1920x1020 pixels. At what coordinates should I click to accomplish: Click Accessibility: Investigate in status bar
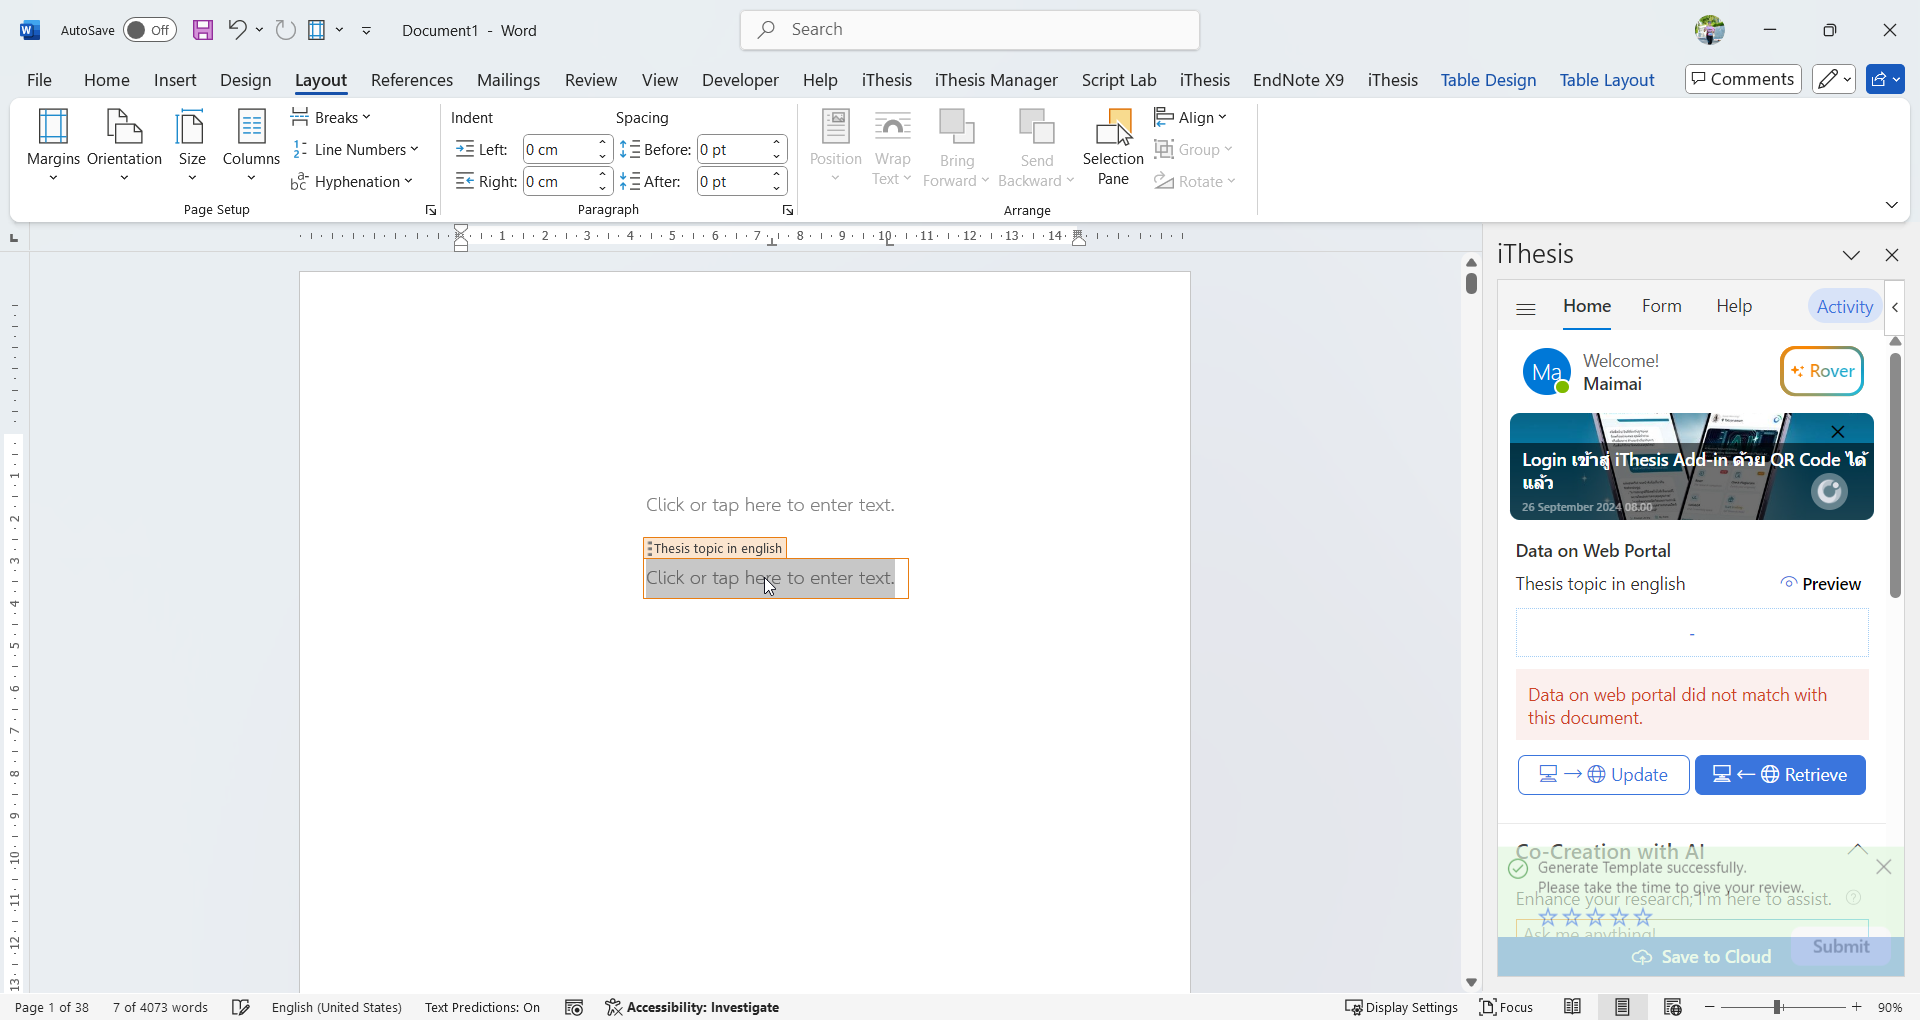(692, 1007)
